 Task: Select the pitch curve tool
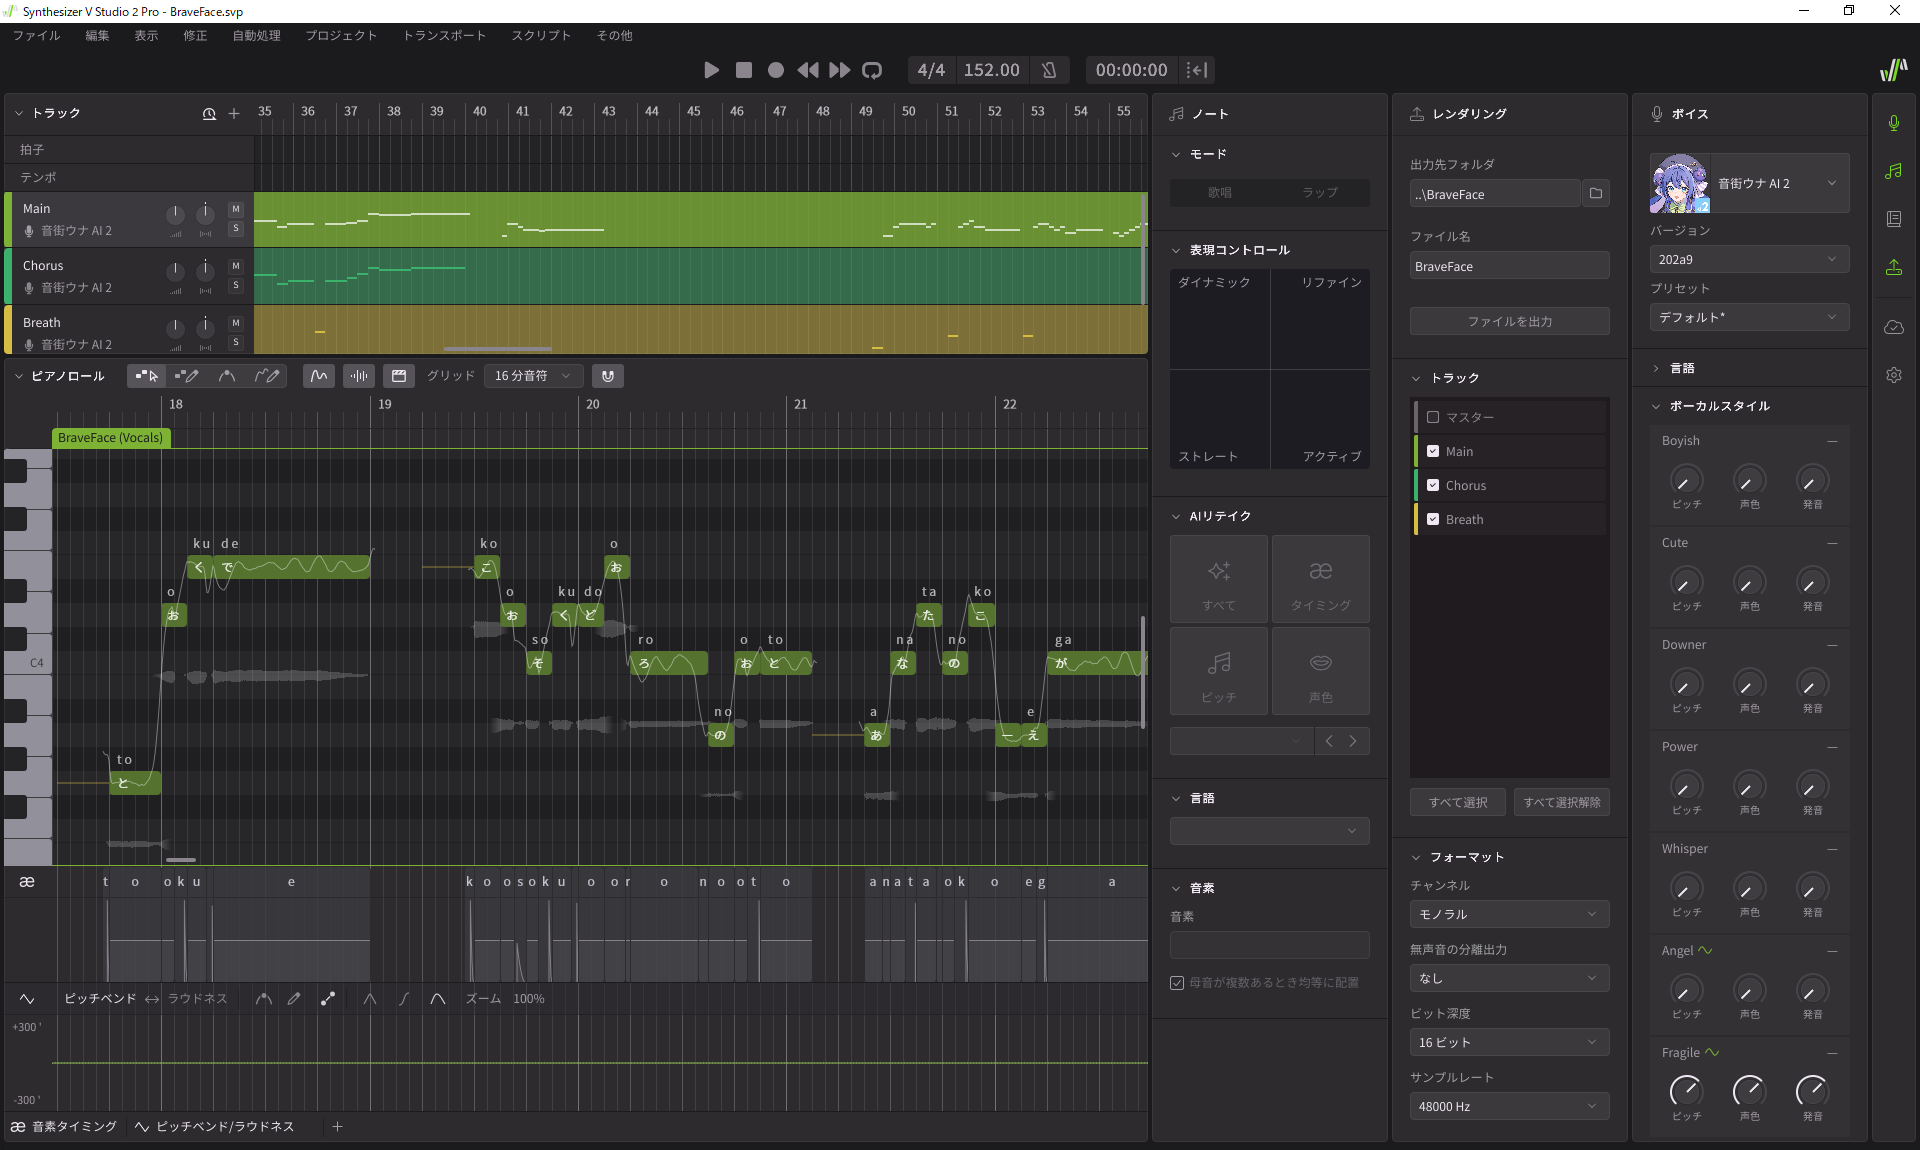click(x=227, y=376)
